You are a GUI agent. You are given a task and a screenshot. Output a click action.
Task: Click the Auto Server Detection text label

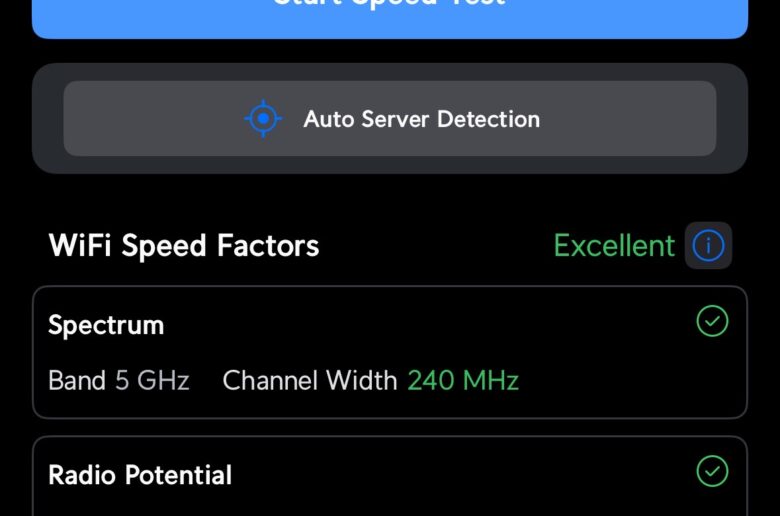coord(422,119)
